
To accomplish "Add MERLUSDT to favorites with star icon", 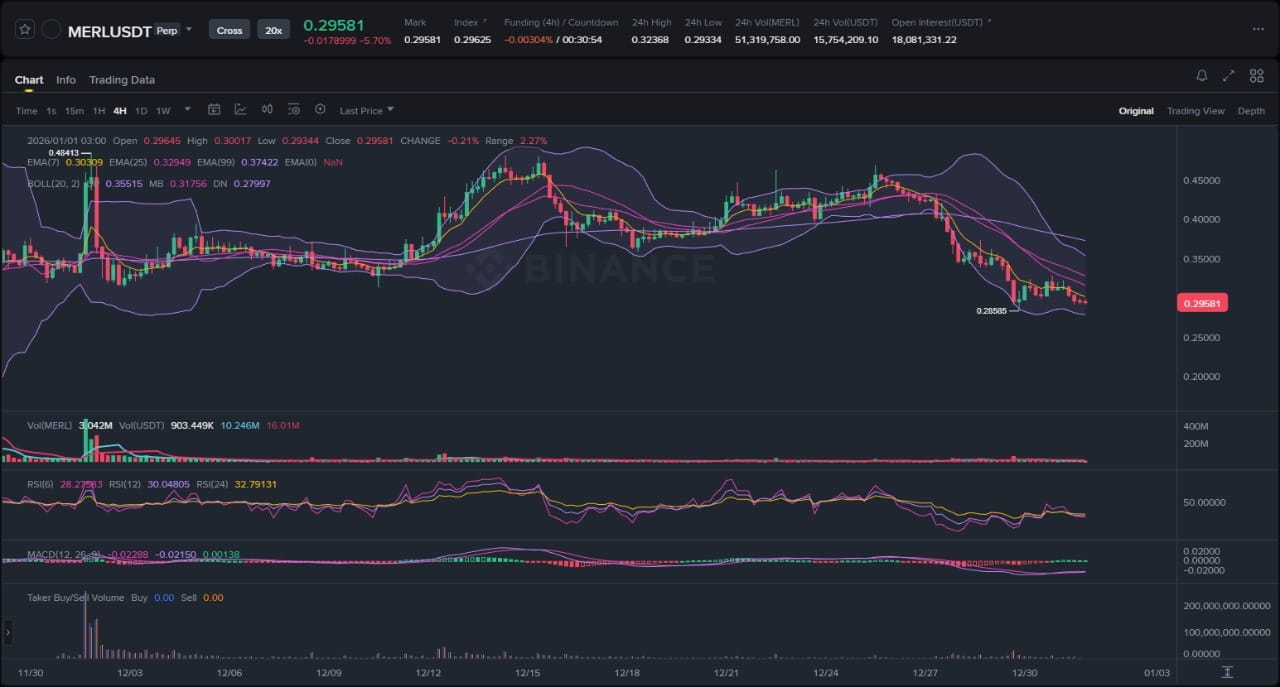I will point(25,30).
